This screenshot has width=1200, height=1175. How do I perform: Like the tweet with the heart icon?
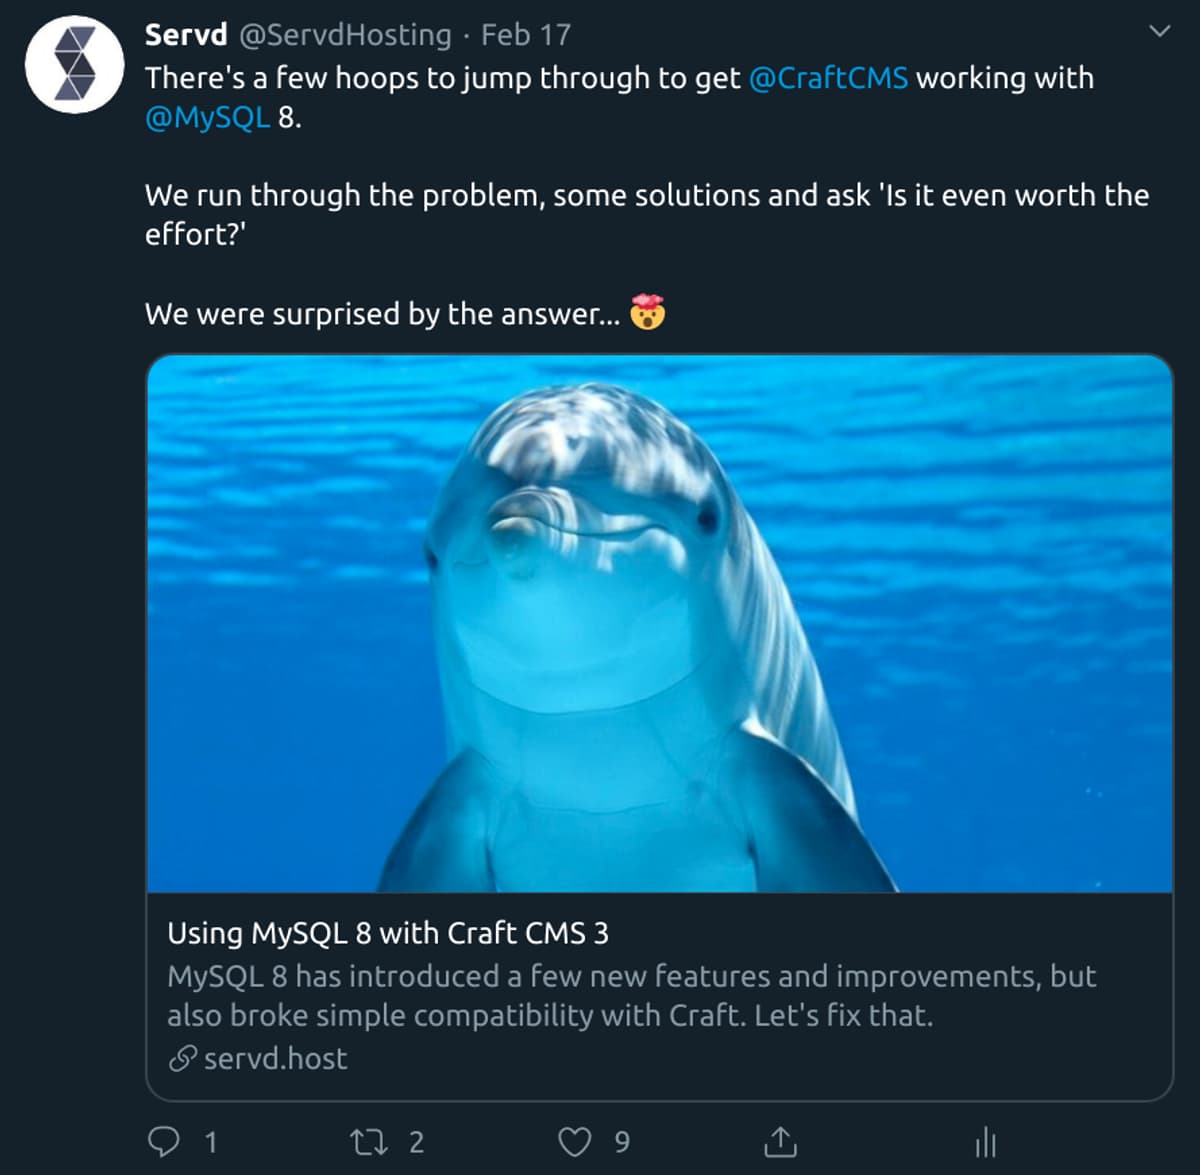click(574, 1141)
